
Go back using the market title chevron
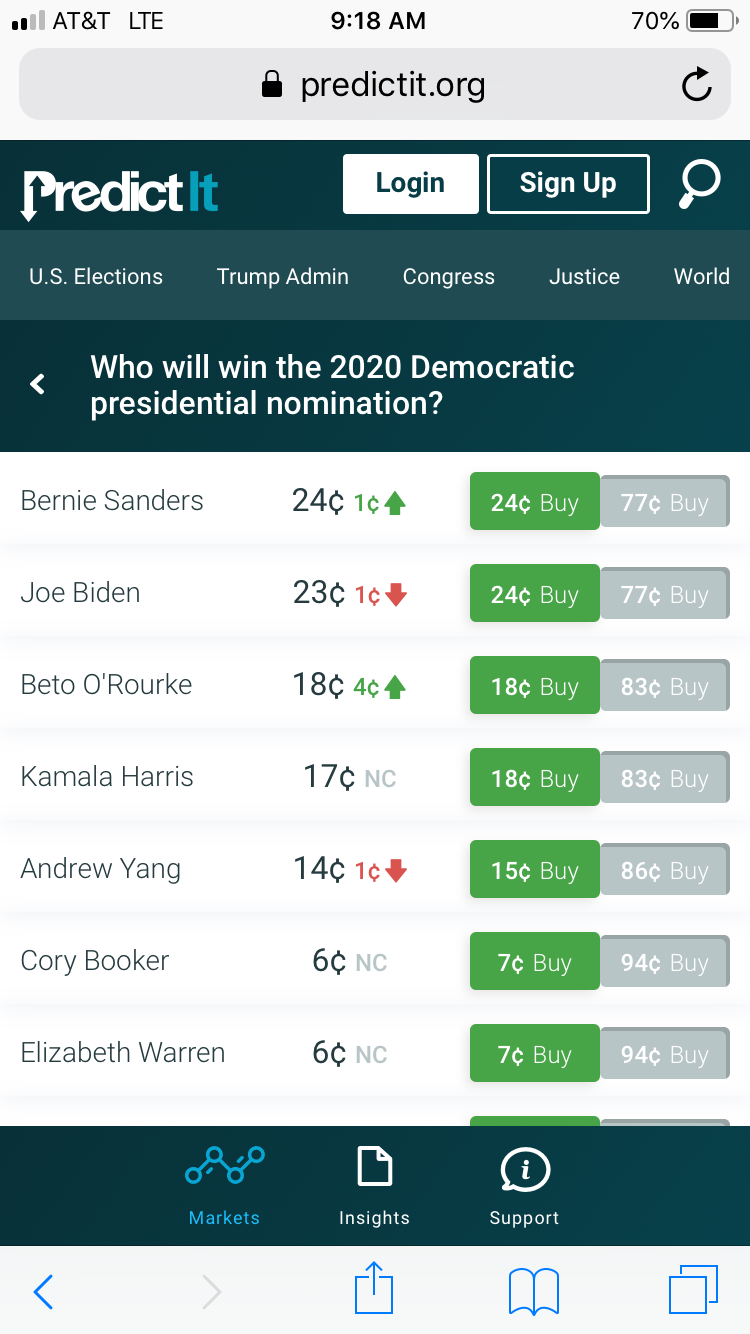click(38, 384)
